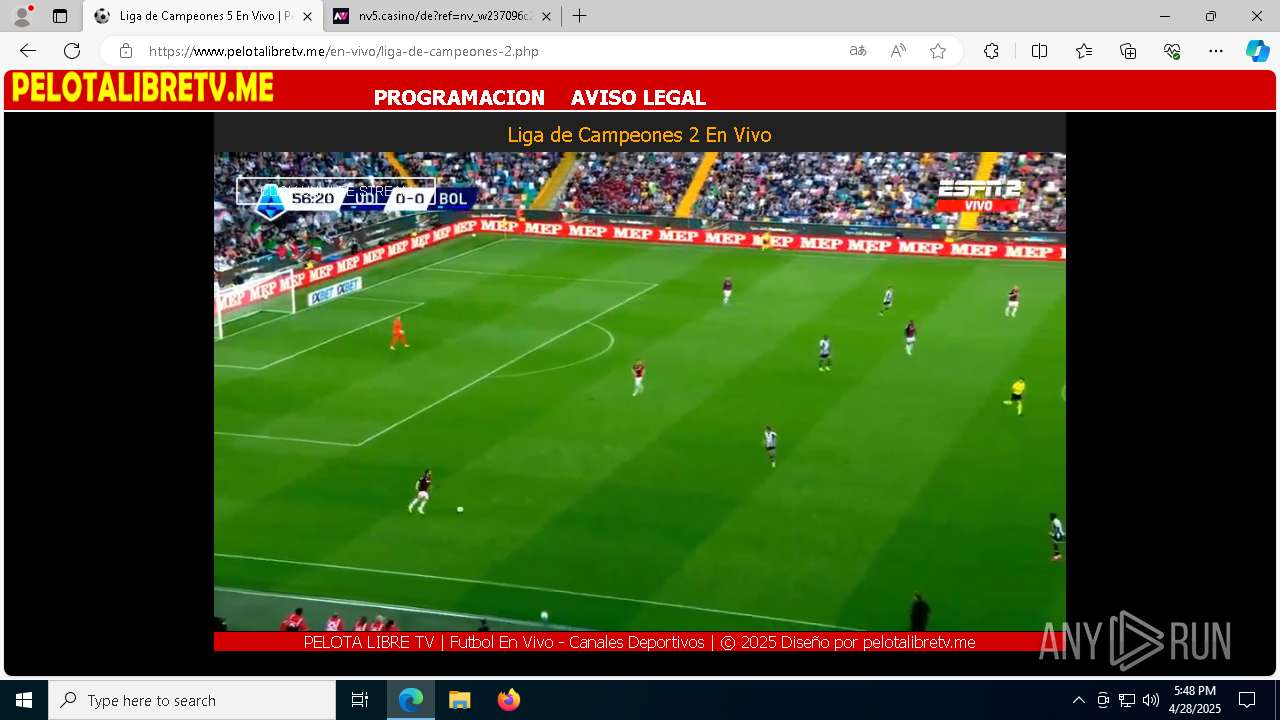
Task: Open the browser profile icon
Action: pos(22,16)
